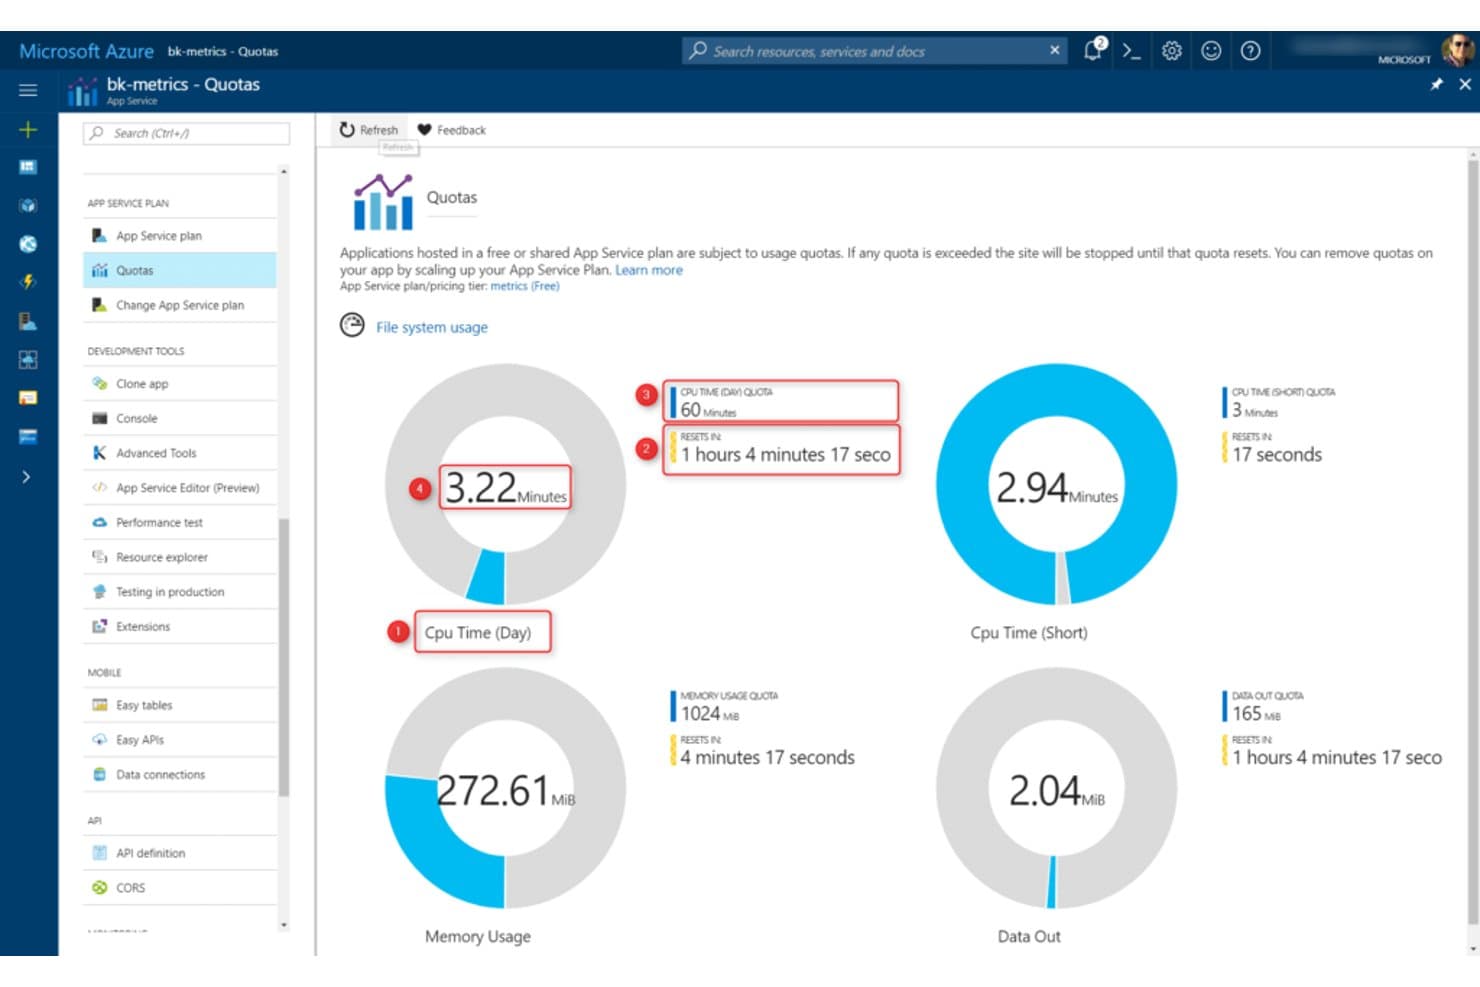Screen dimensions: 1480x987
Task: Click the smiley feedback icon in header
Action: click(1211, 51)
